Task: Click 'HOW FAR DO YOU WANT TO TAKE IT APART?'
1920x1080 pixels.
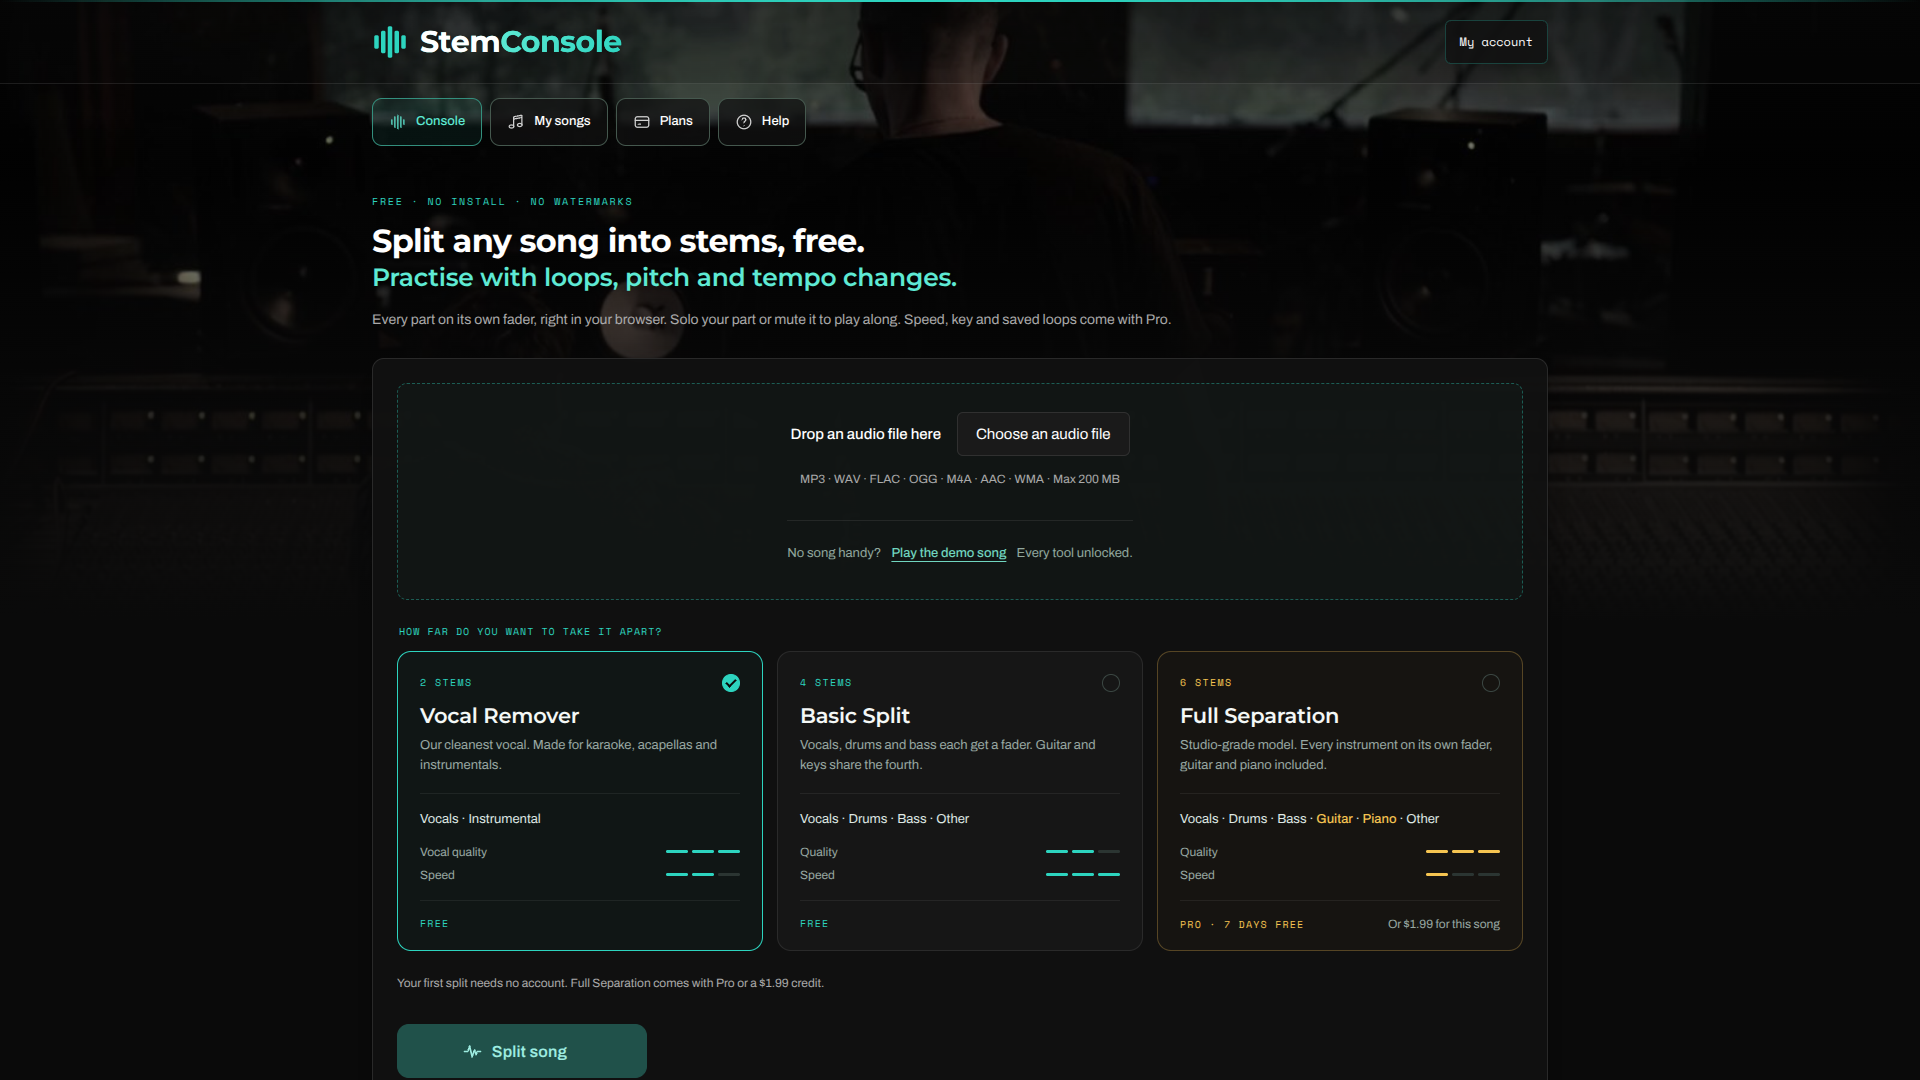Action: (530, 632)
